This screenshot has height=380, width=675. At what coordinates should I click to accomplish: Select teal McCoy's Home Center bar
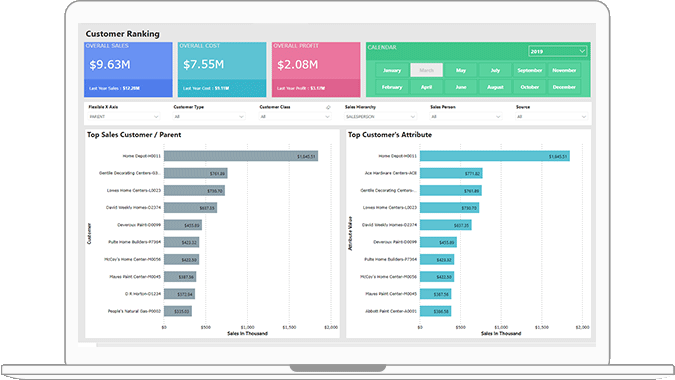click(x=437, y=277)
